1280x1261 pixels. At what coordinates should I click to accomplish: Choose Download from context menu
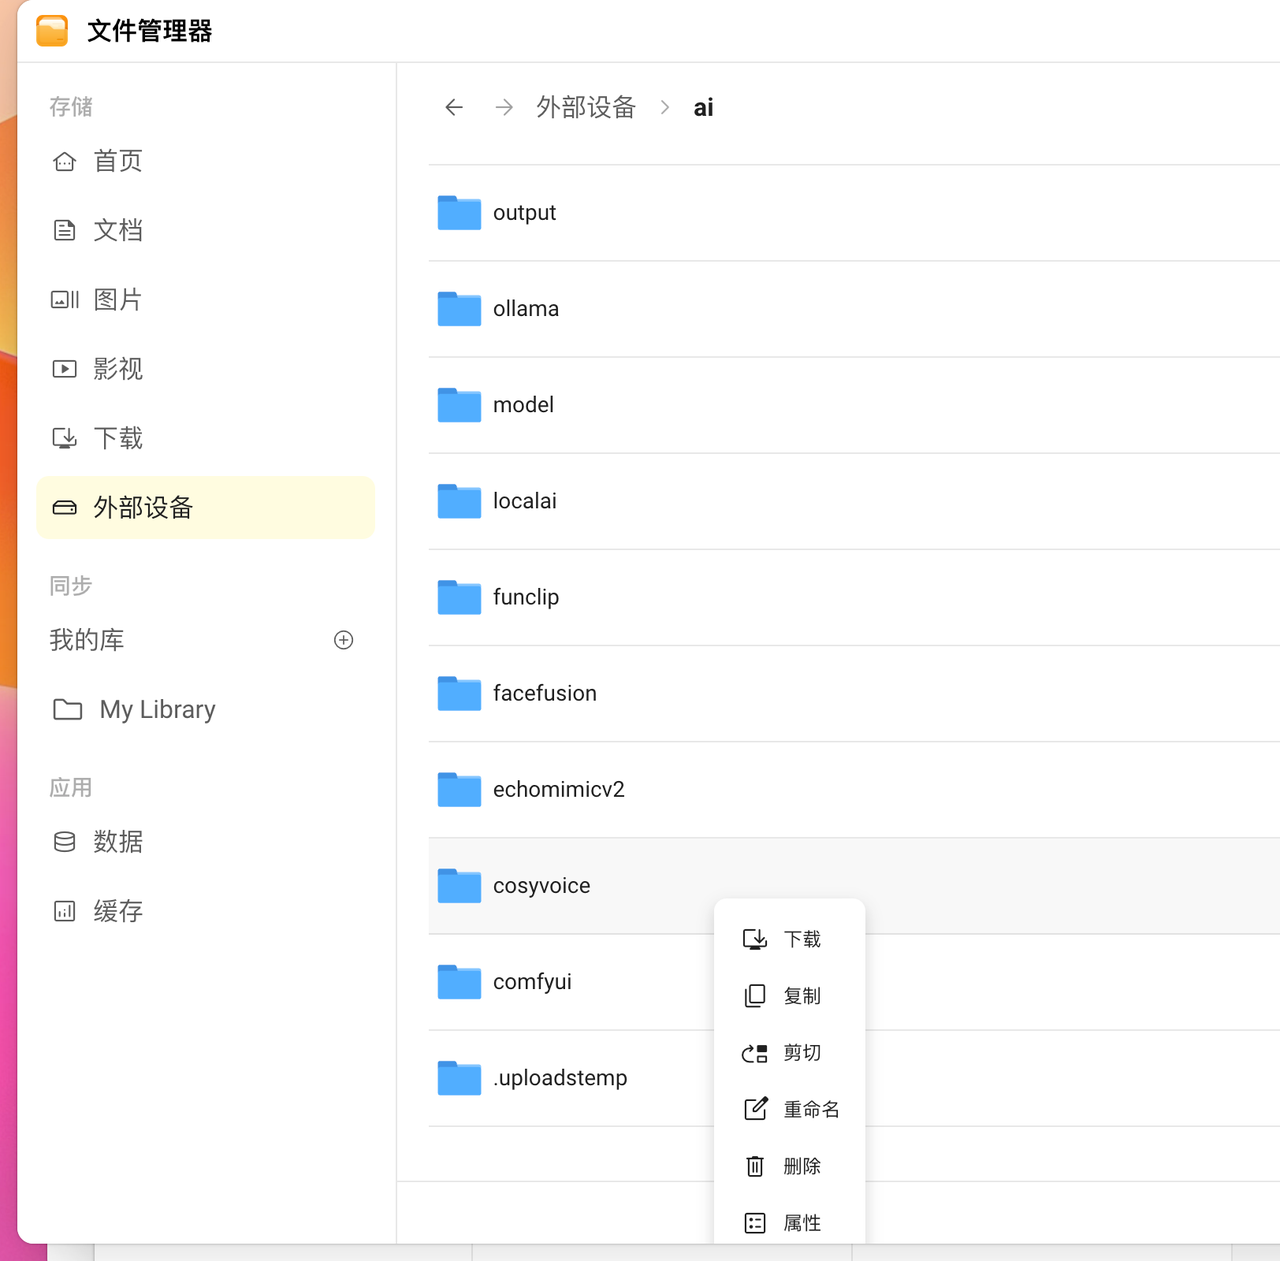coord(801,939)
